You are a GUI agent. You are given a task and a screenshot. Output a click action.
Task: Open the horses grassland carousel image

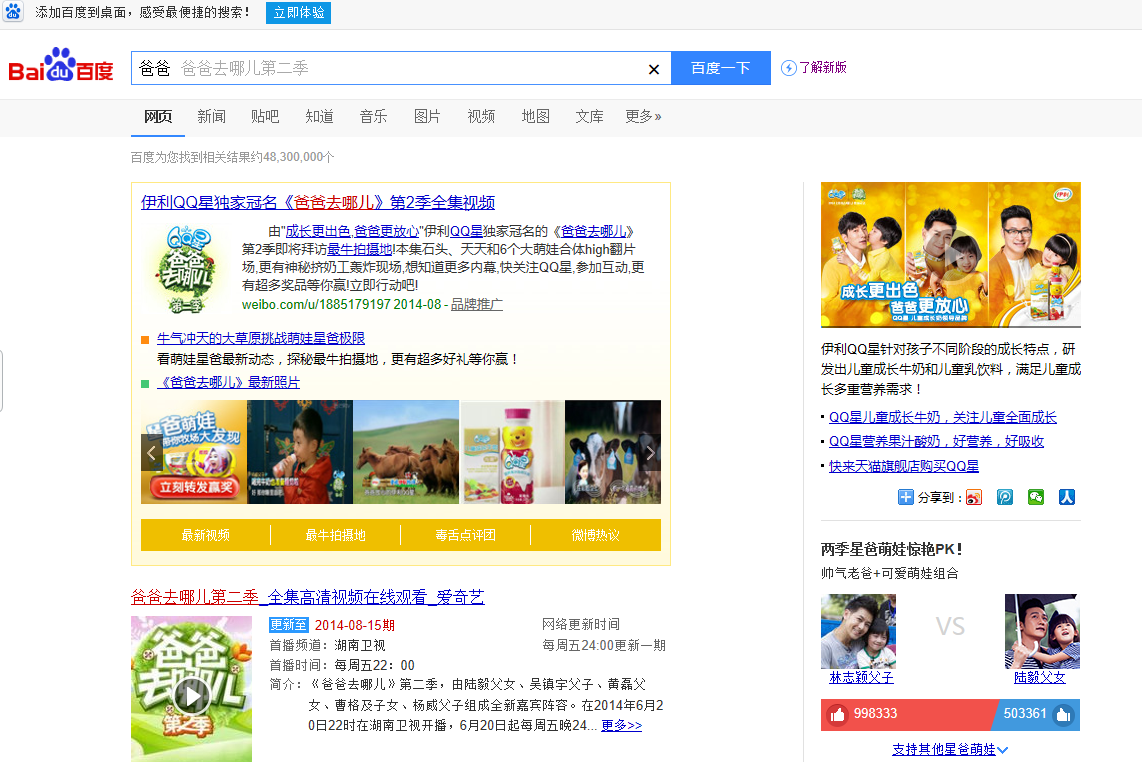click(x=406, y=452)
